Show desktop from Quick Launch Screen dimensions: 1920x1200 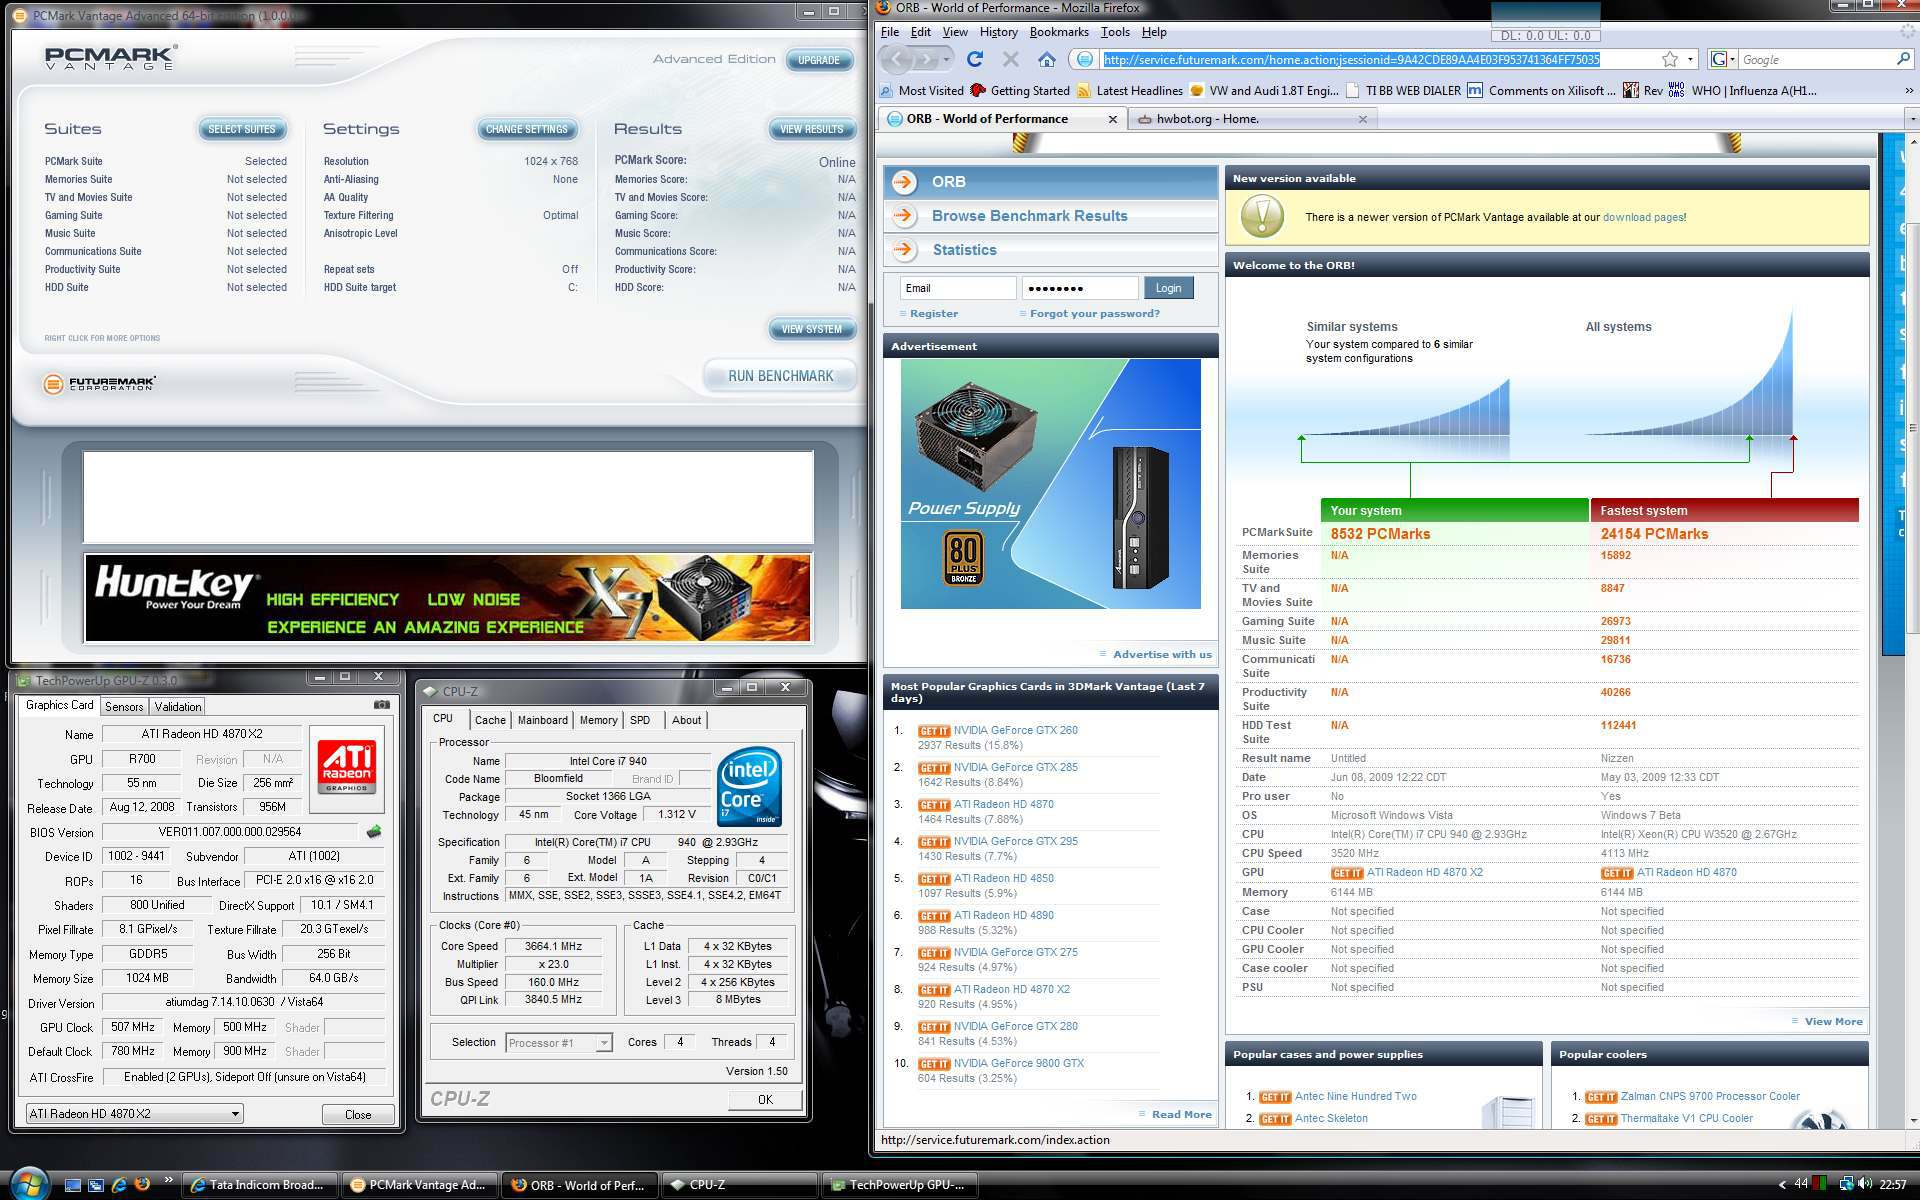tap(73, 1184)
